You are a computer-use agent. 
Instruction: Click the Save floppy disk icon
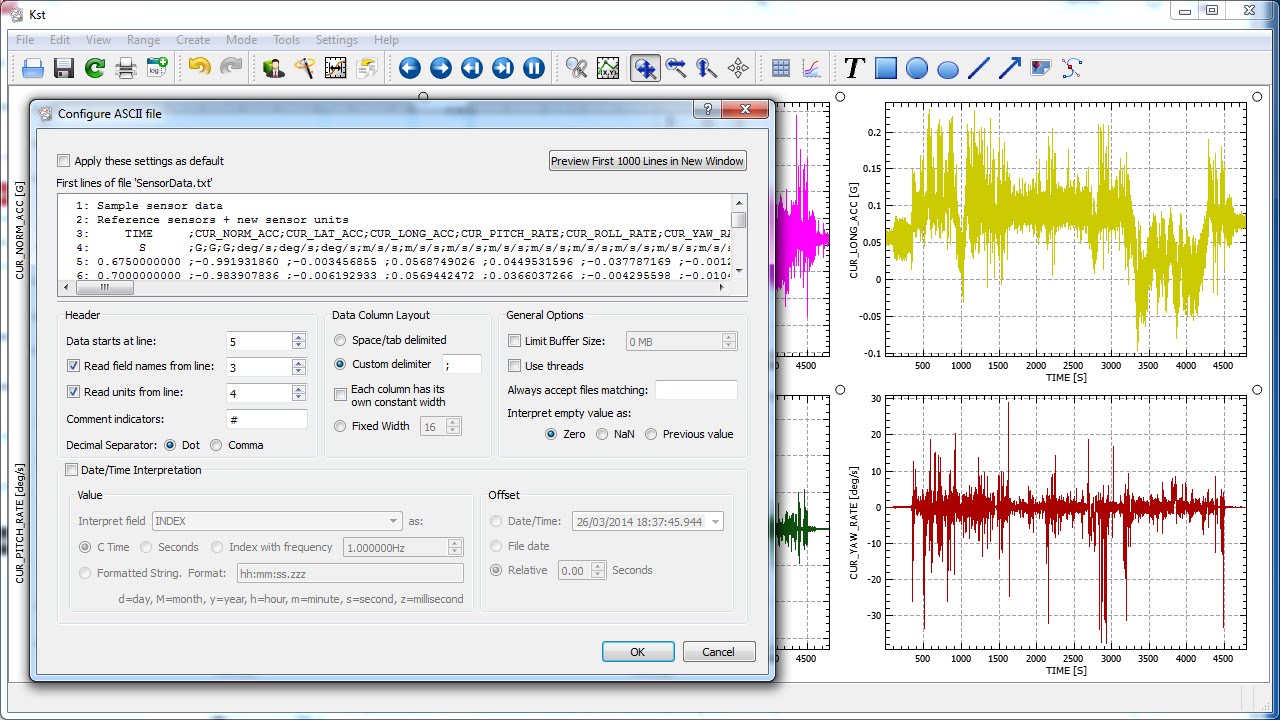(x=64, y=68)
